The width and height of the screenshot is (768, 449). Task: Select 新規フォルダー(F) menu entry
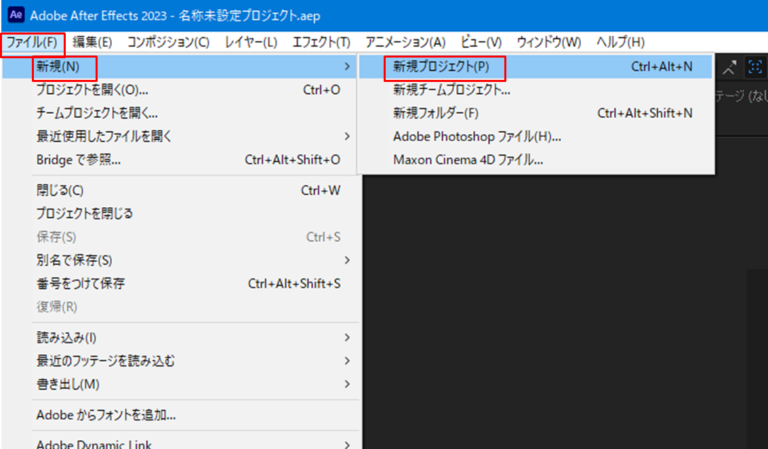pyautogui.click(x=436, y=113)
